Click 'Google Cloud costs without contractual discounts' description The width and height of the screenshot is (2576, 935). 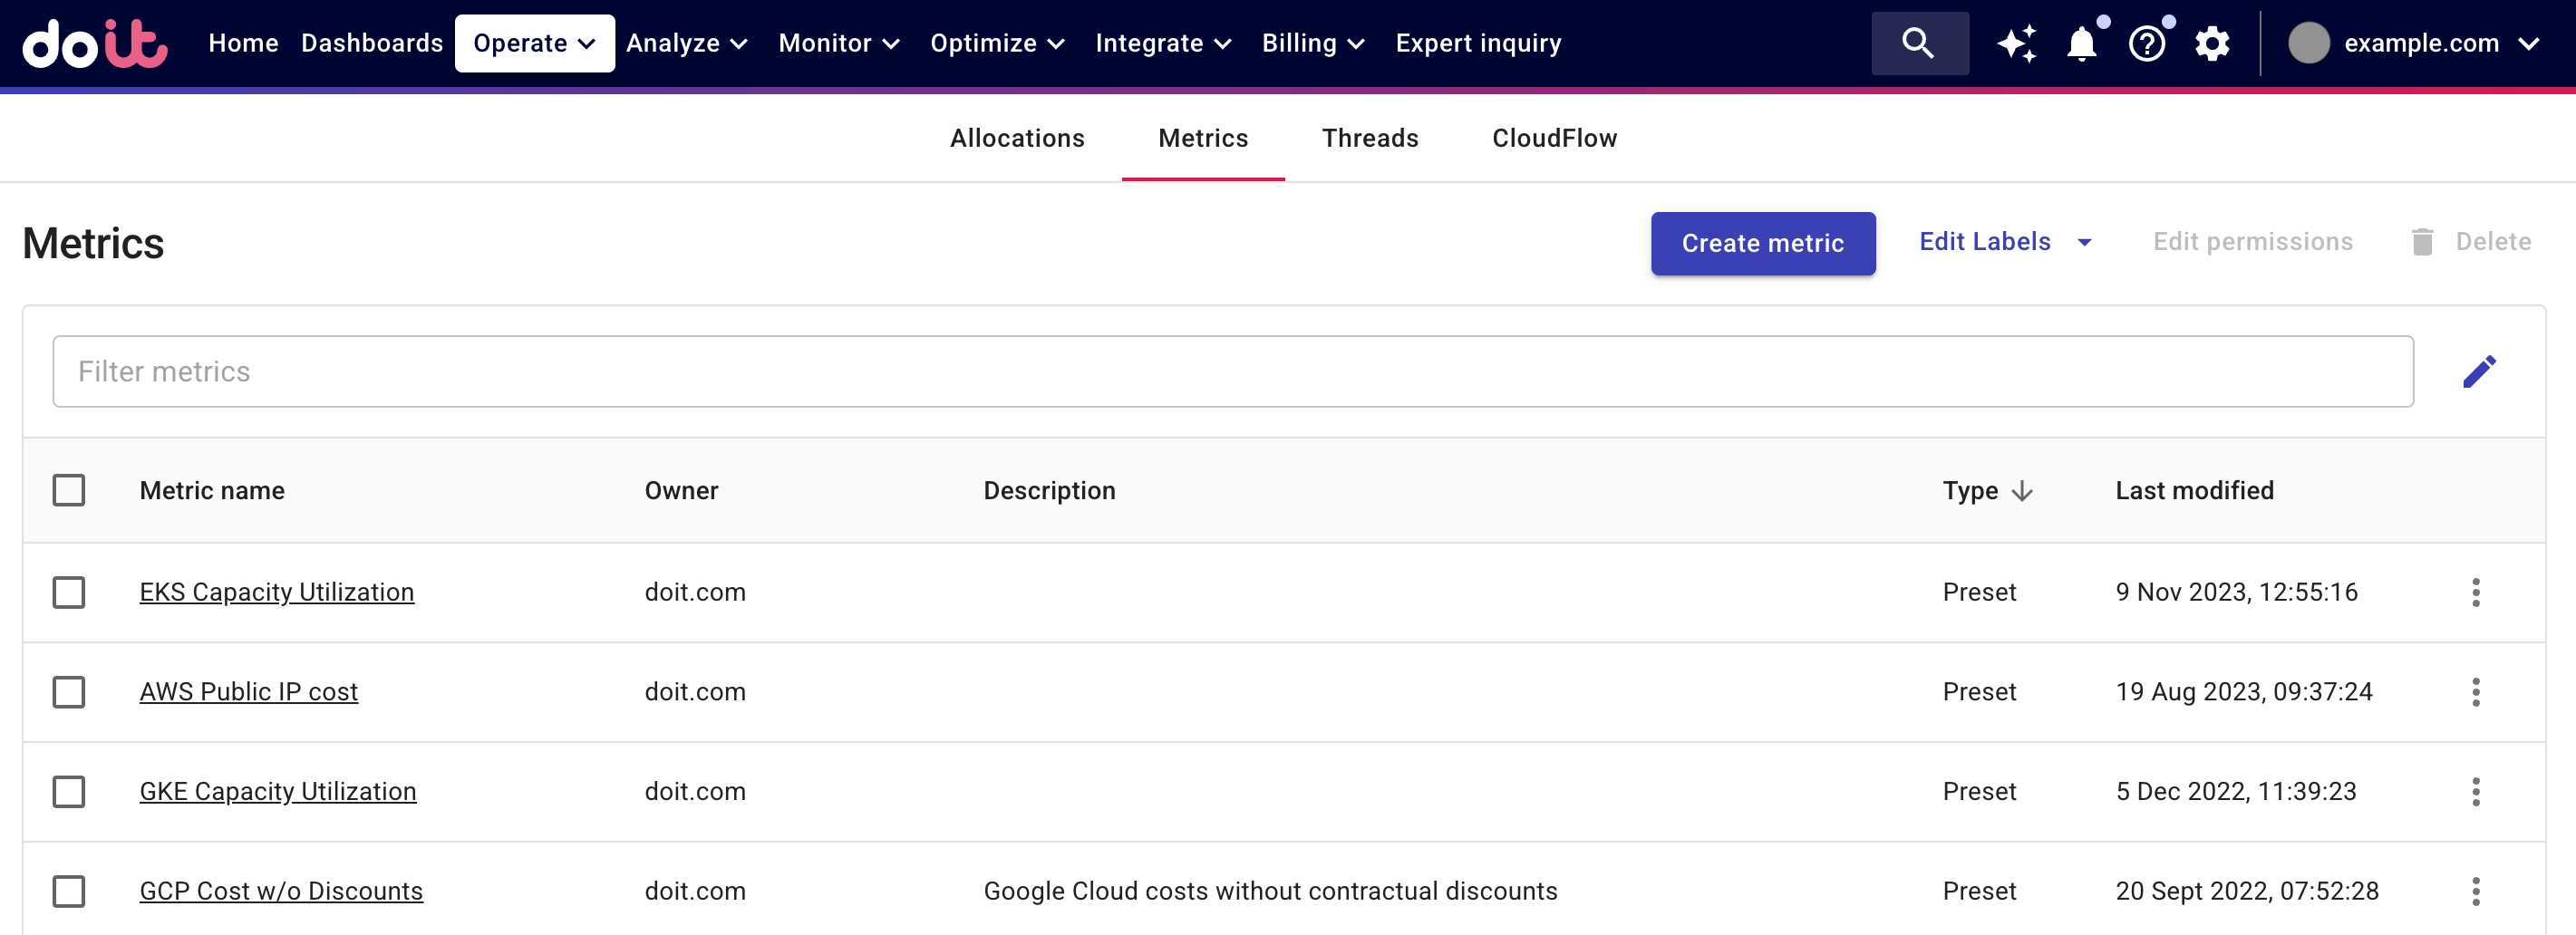pos(1270,891)
